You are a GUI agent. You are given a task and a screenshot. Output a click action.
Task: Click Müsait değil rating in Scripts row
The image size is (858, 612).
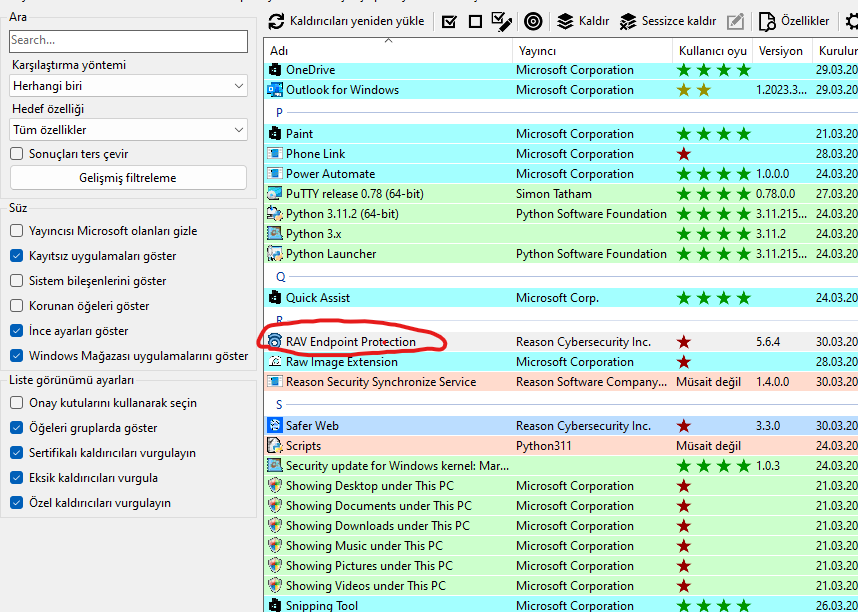coord(708,446)
